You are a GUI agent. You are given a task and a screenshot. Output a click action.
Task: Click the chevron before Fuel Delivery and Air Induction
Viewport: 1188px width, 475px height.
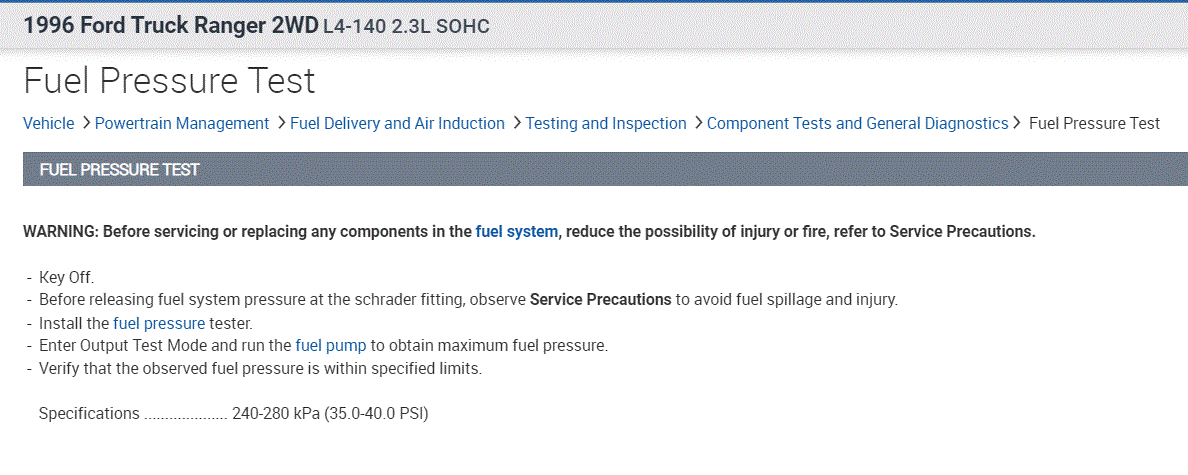[281, 123]
